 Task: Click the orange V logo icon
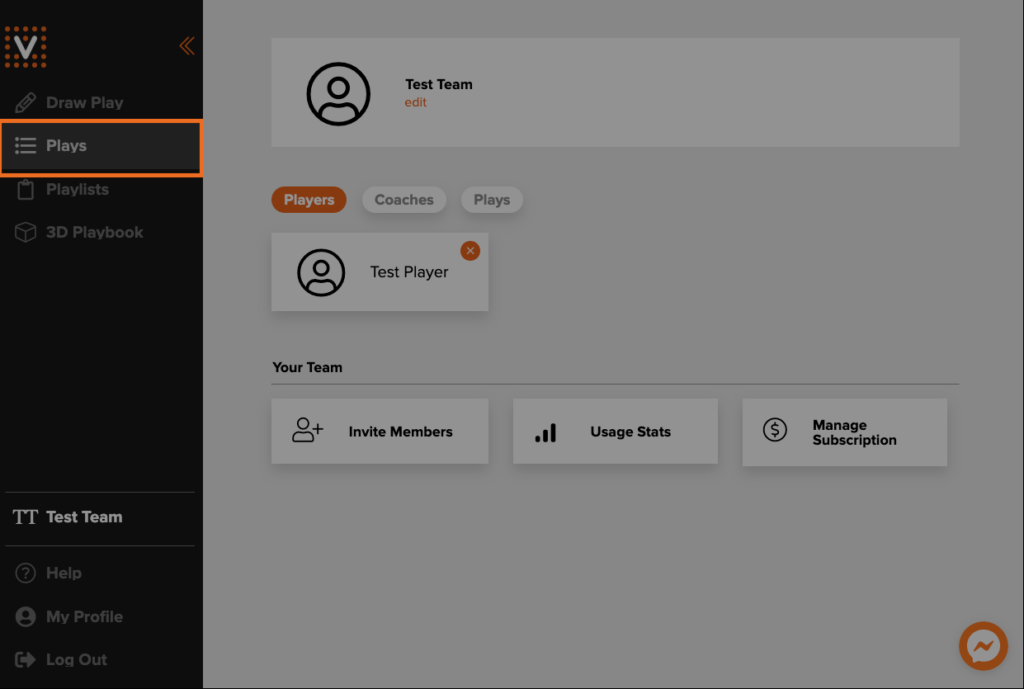(25, 46)
